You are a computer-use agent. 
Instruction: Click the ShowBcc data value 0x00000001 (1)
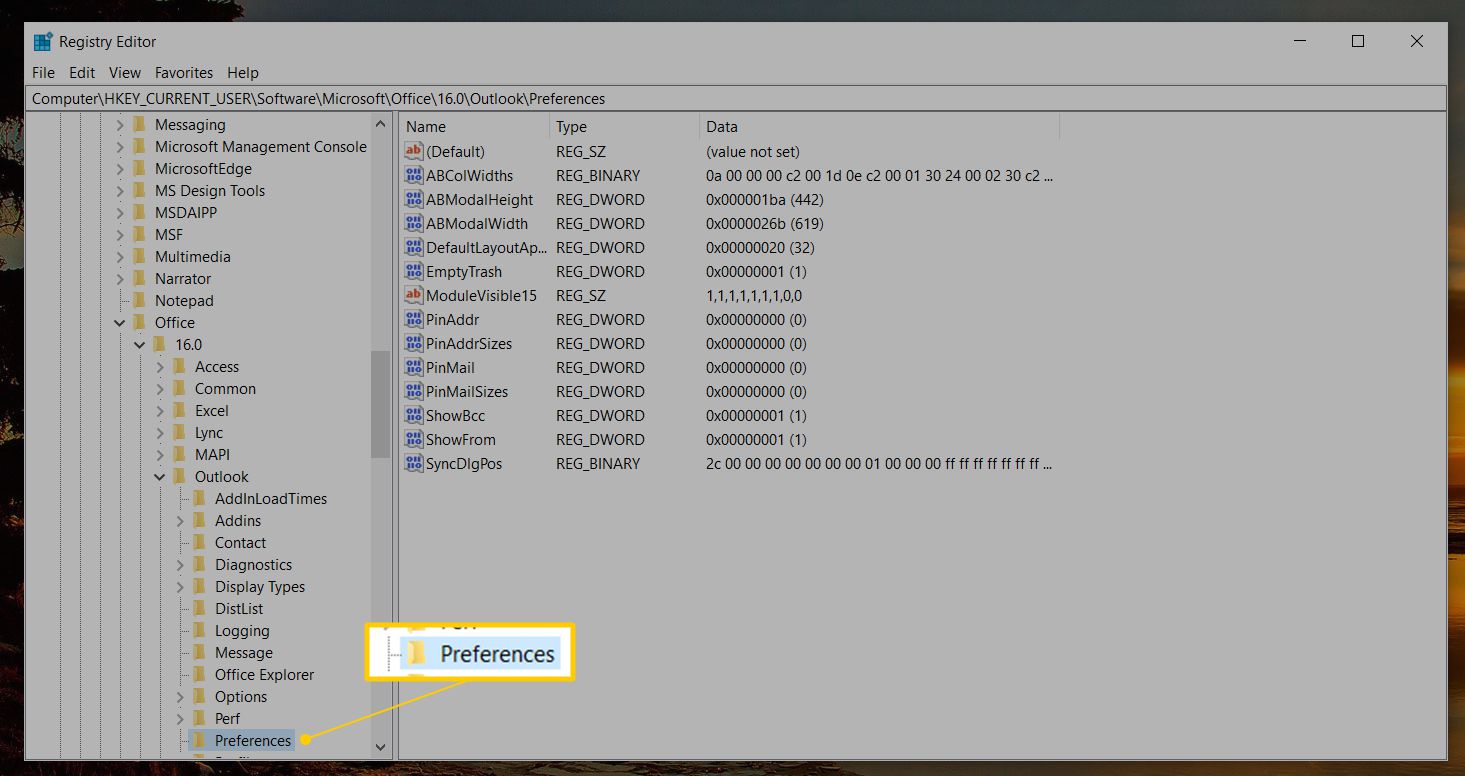point(756,415)
